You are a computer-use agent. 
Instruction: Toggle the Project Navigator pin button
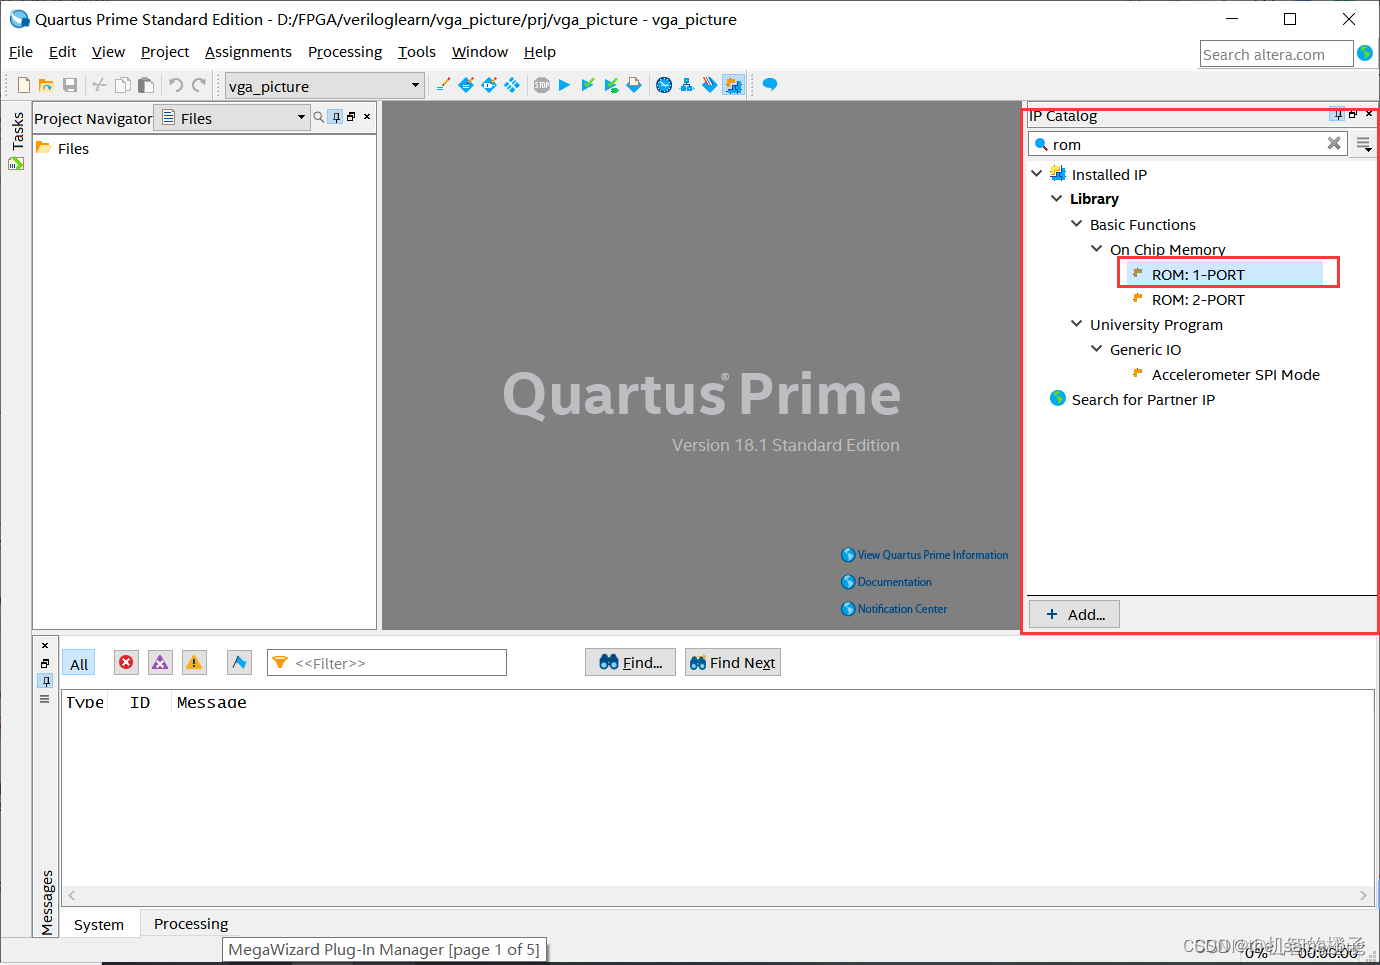[x=336, y=117]
